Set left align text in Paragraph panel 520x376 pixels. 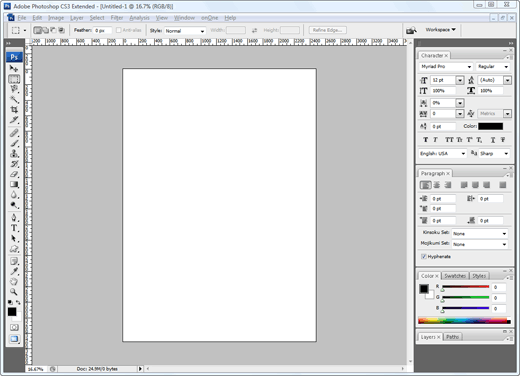[x=425, y=185]
